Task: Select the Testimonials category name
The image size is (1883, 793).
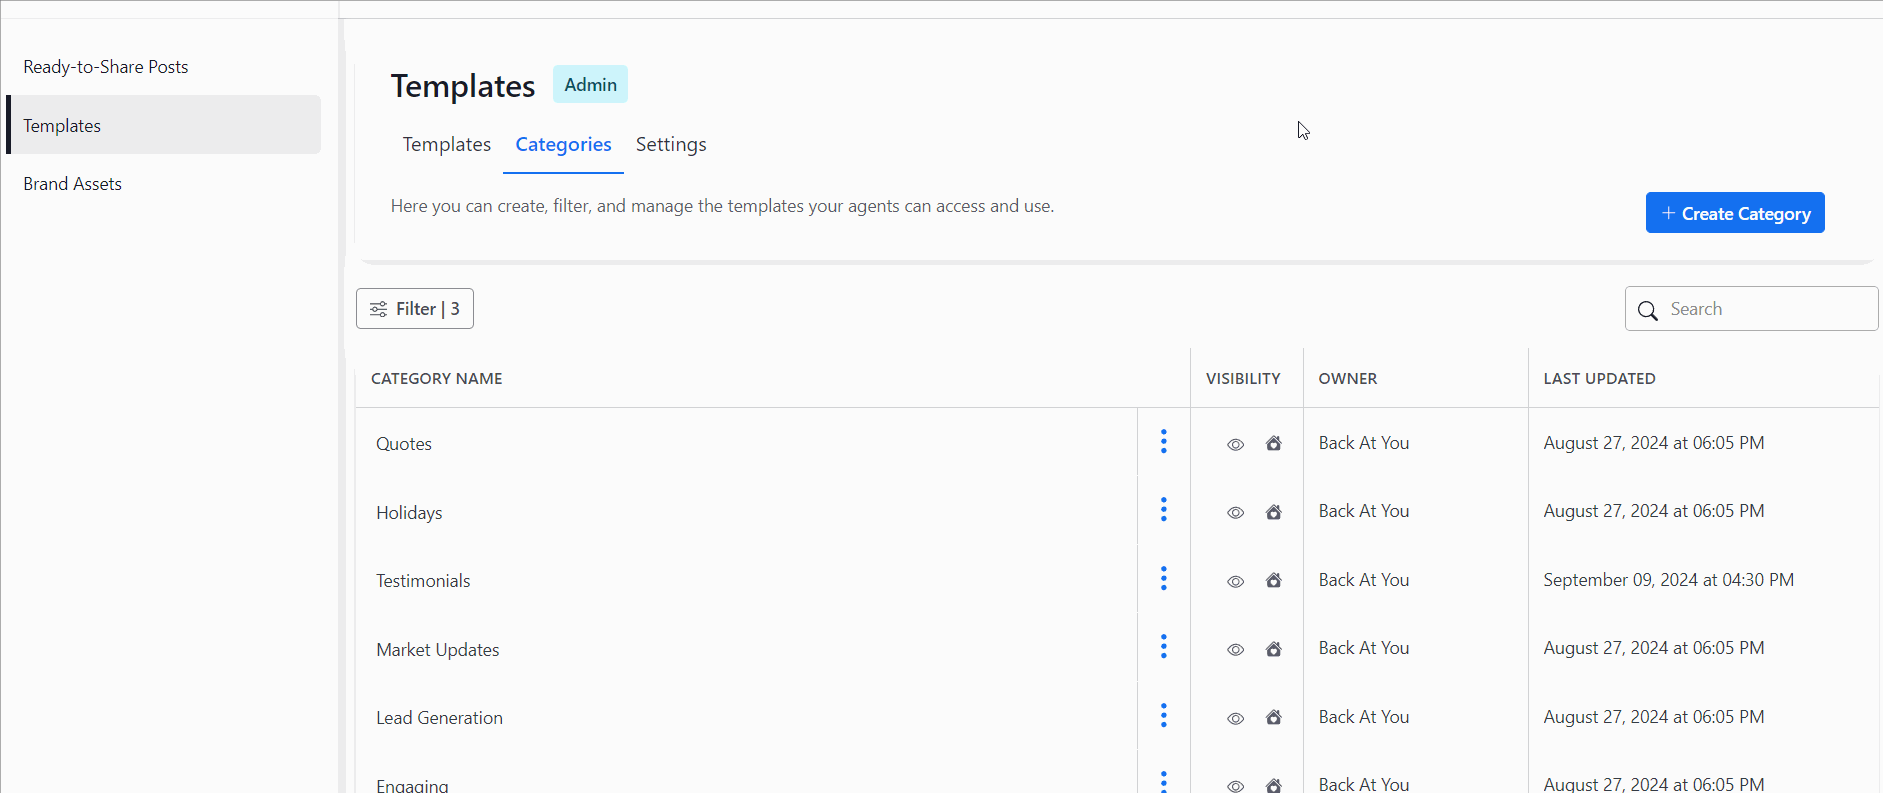Action: pos(423,581)
